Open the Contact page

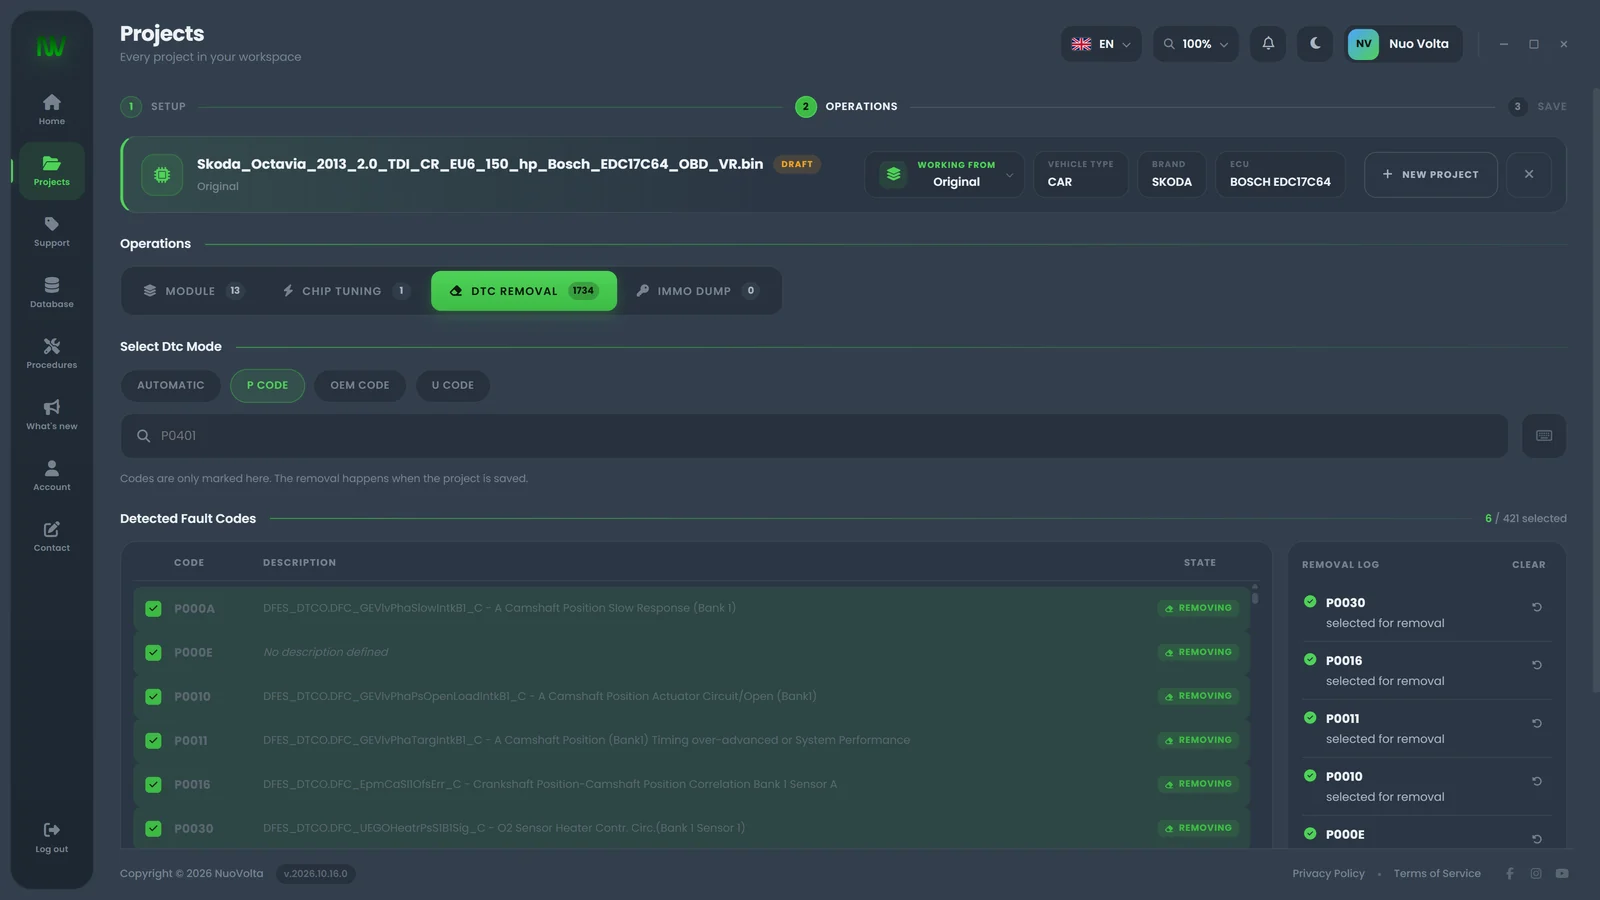[51, 537]
